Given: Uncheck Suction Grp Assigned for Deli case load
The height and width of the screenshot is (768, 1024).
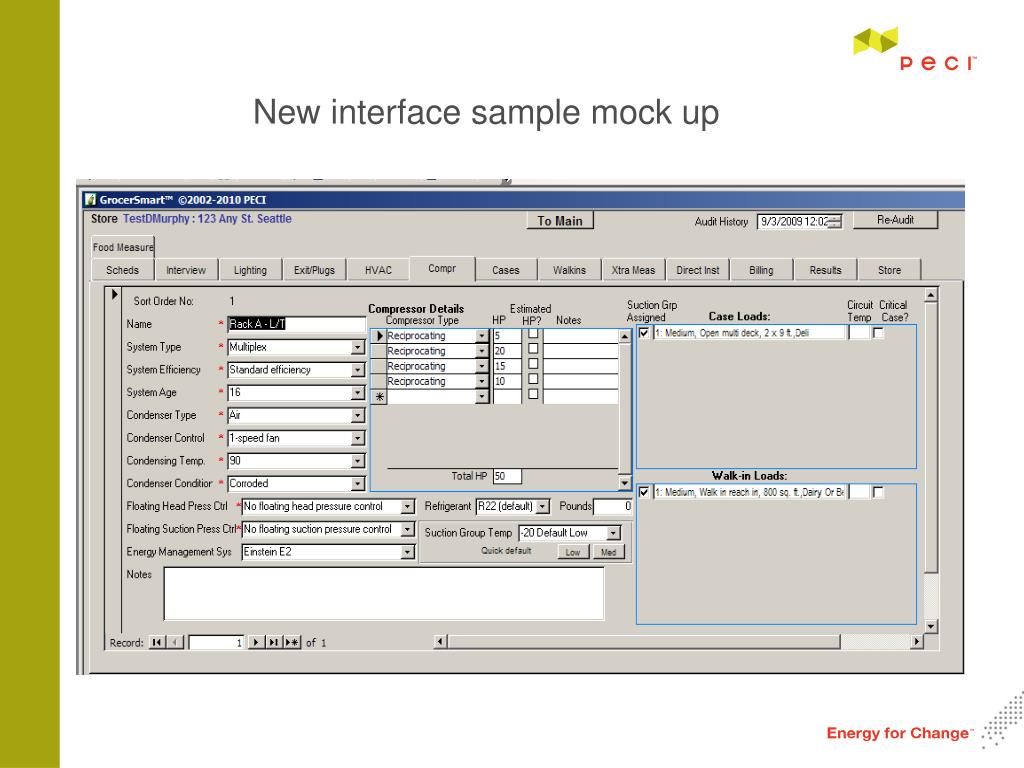Looking at the screenshot, I should (644, 332).
